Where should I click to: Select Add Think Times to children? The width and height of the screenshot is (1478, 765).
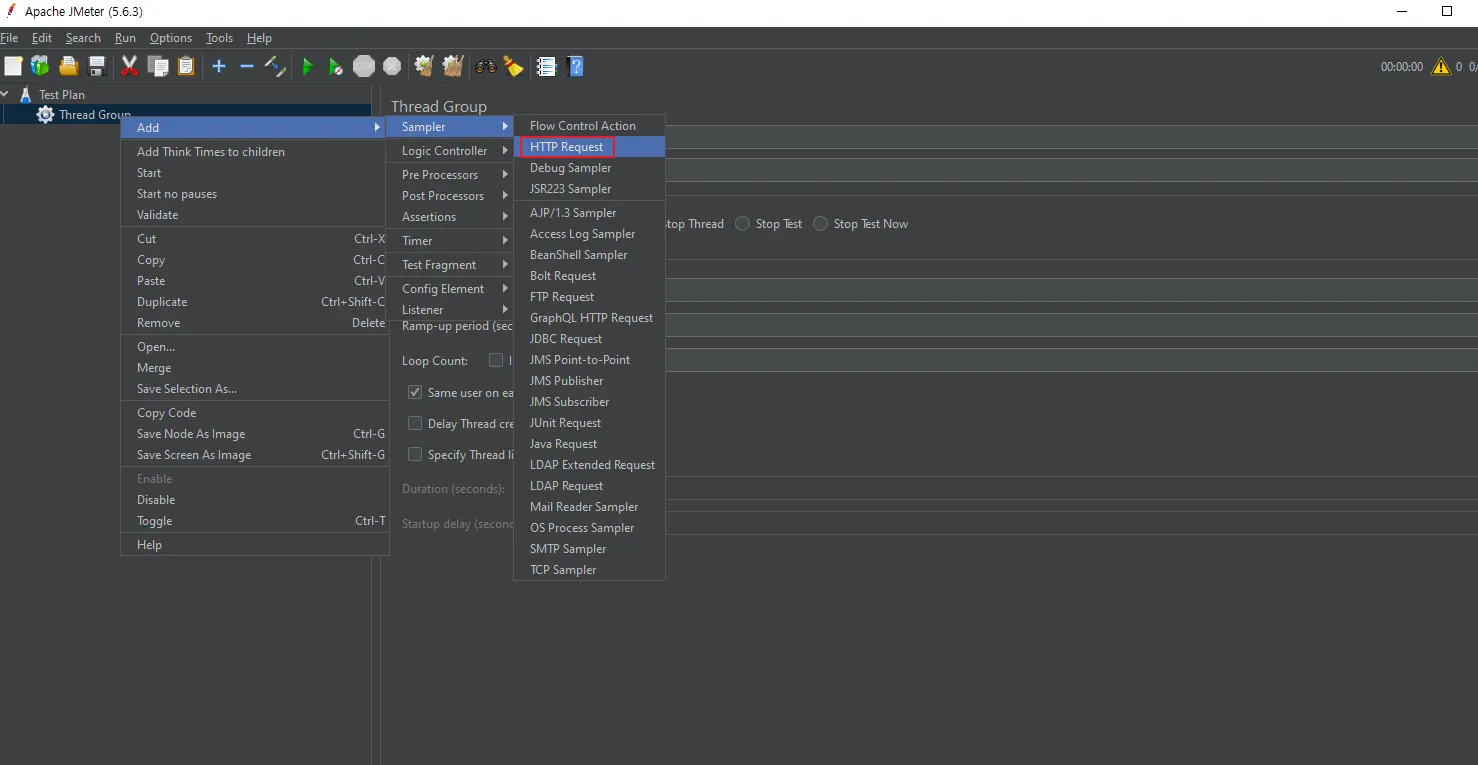click(254, 152)
